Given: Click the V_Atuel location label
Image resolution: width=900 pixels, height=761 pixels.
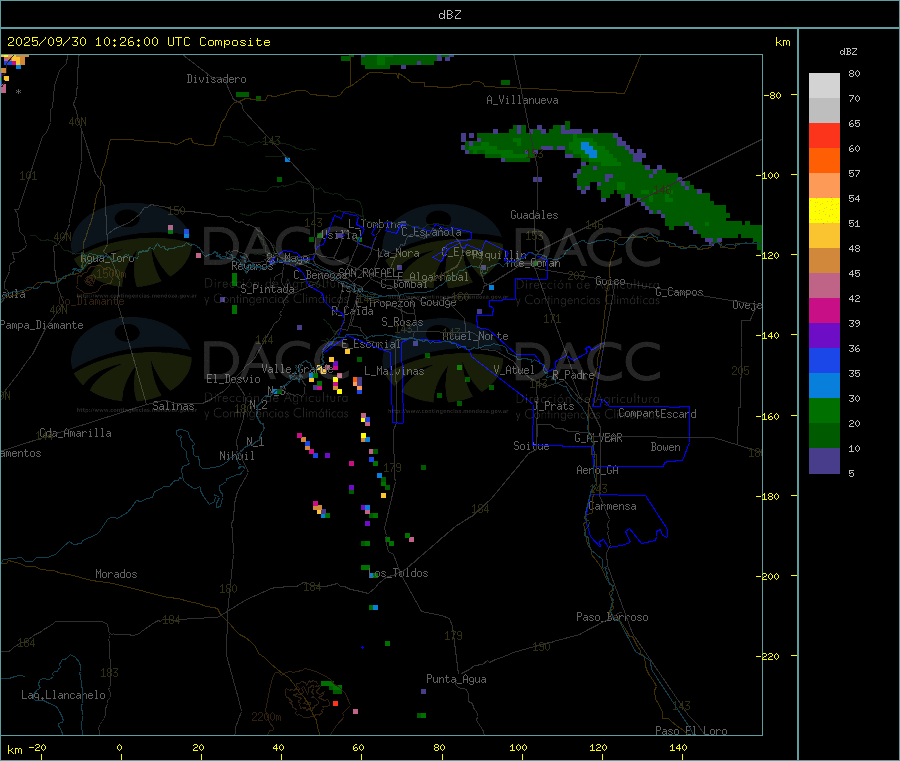Looking at the screenshot, I should pos(514,370).
